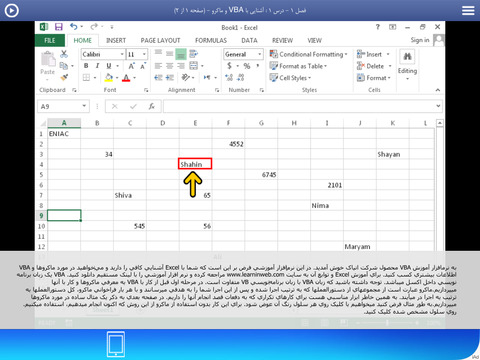Toggle Italic formatting button
Screen dimensions: 480x360
pos(97,66)
